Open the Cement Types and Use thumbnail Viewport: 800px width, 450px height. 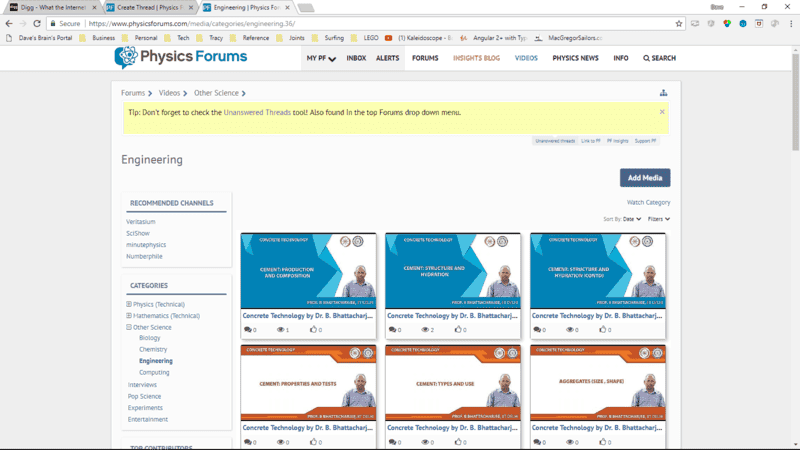(x=453, y=383)
